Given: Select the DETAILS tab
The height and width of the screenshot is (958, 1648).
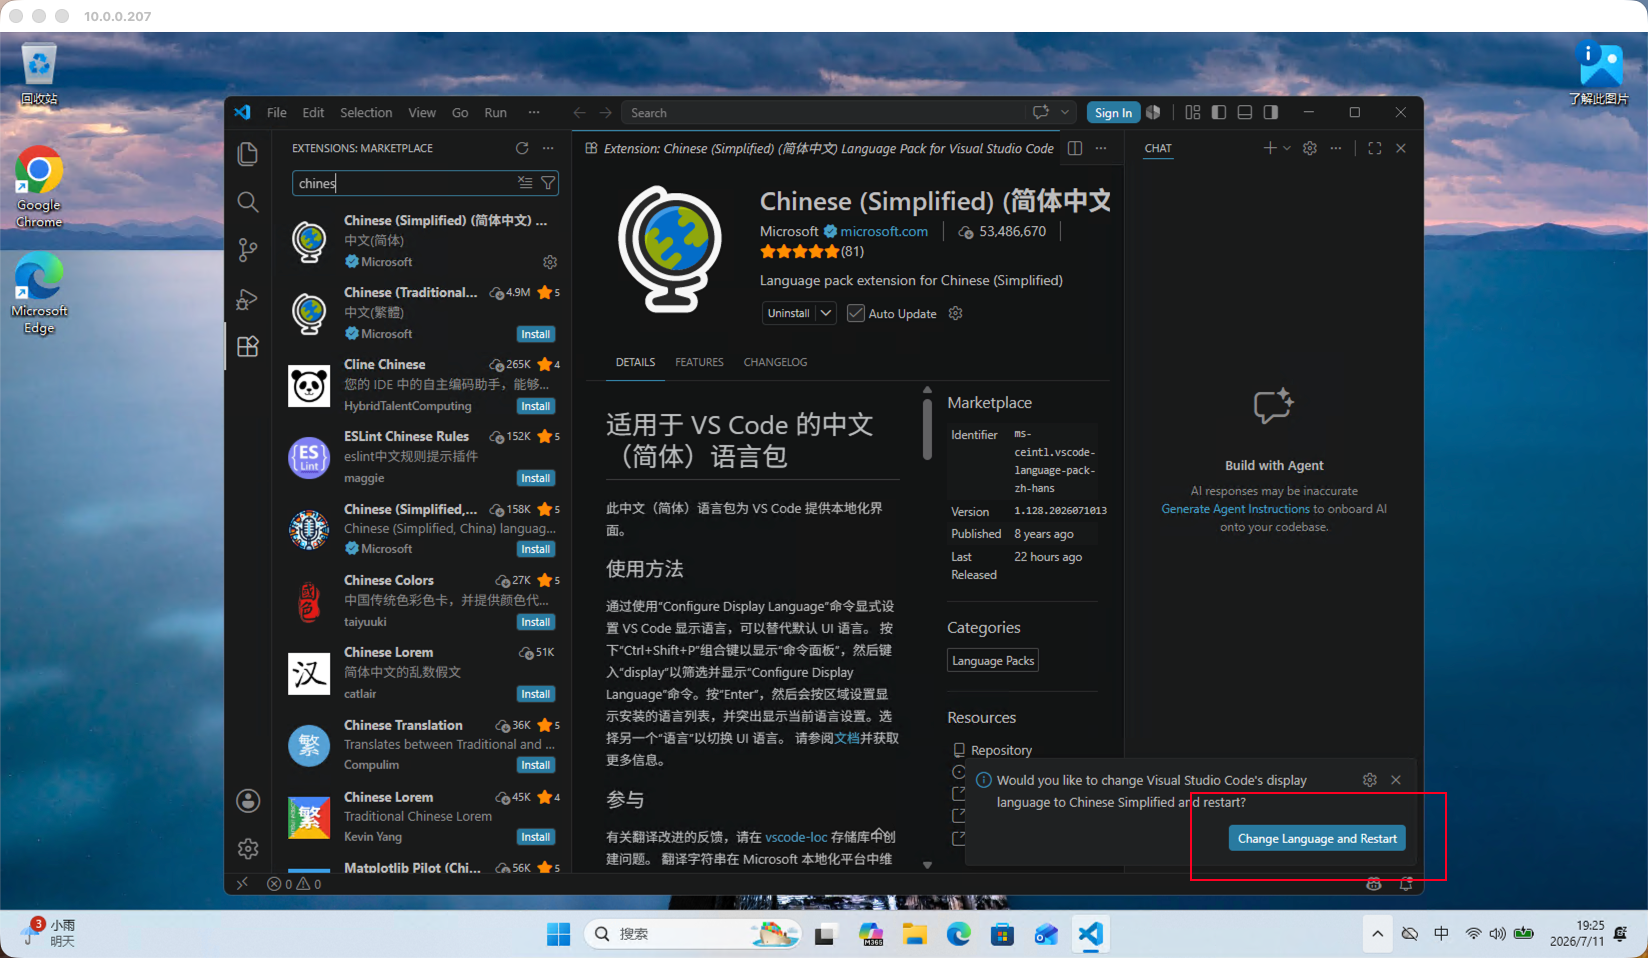Looking at the screenshot, I should [636, 362].
